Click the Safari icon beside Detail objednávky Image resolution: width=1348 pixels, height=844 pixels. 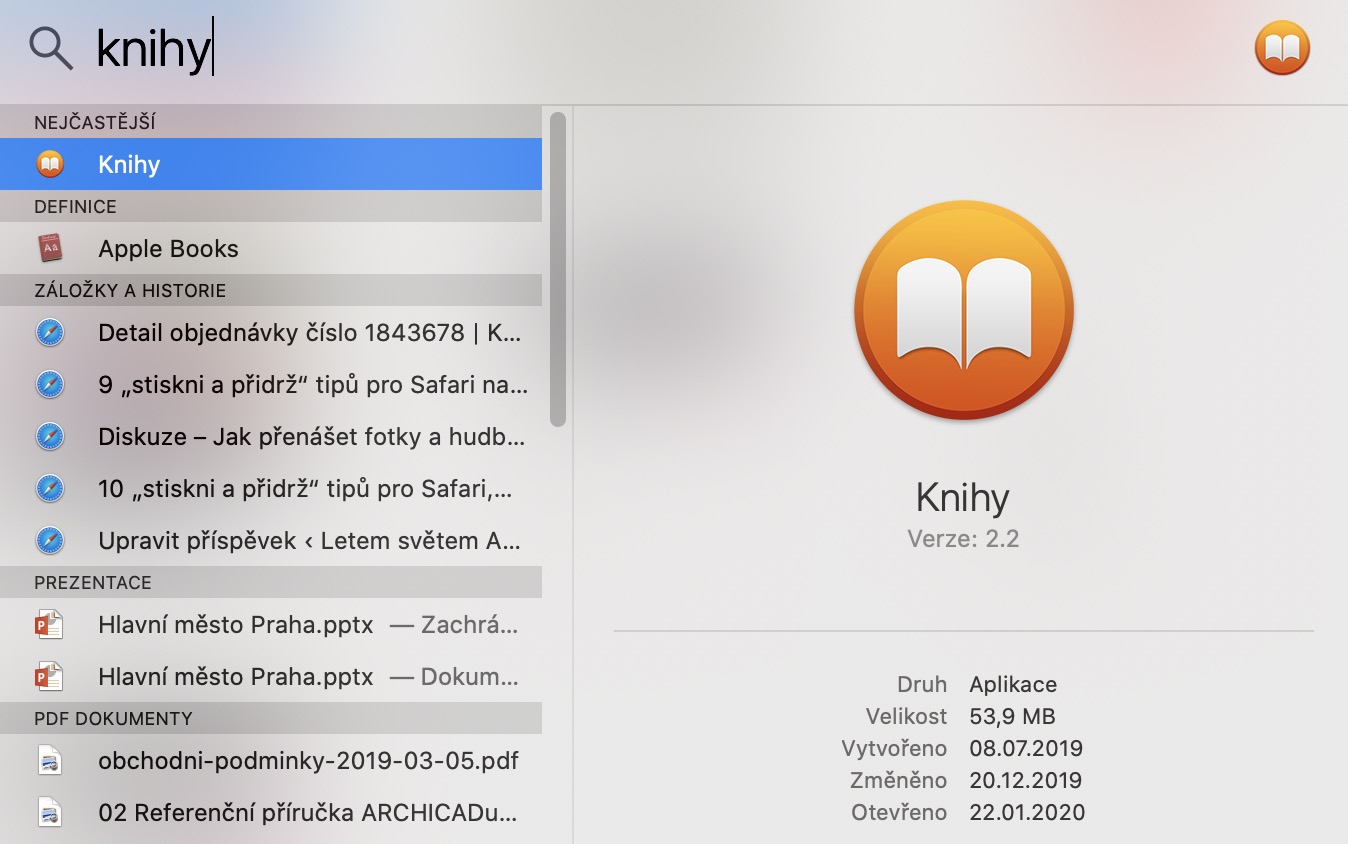point(50,332)
